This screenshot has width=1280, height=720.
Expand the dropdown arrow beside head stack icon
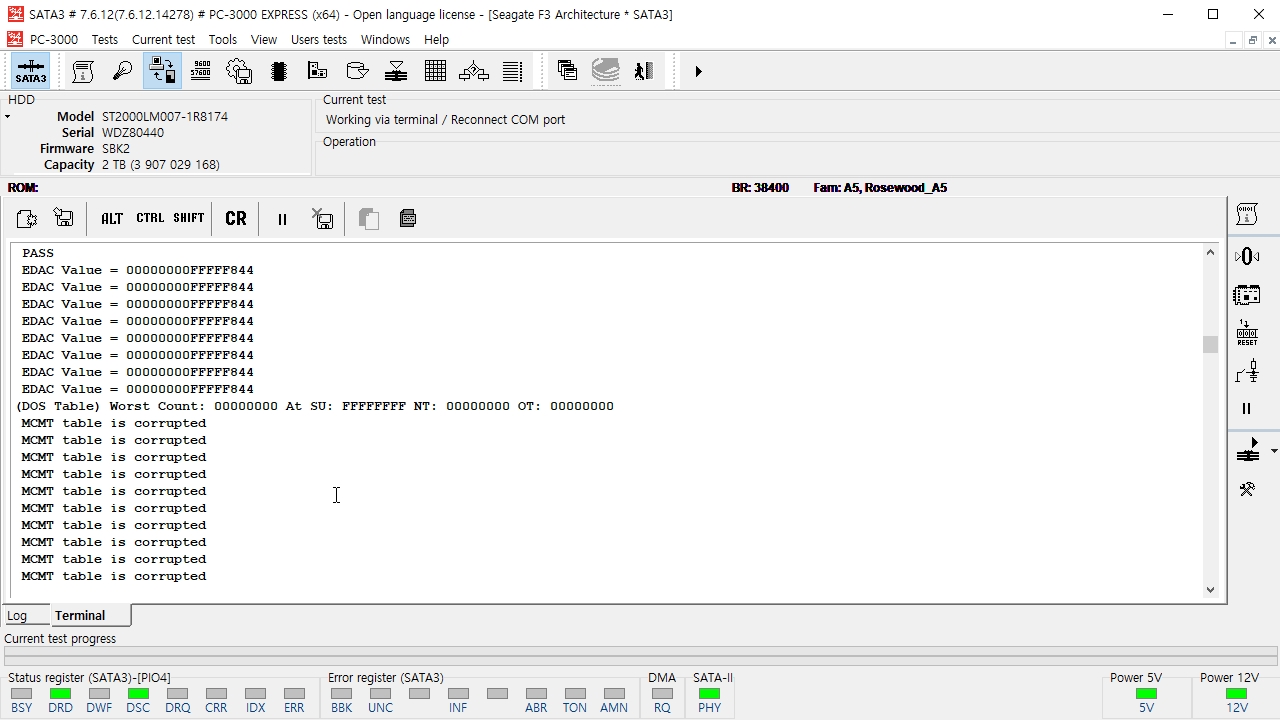(x=1273, y=452)
